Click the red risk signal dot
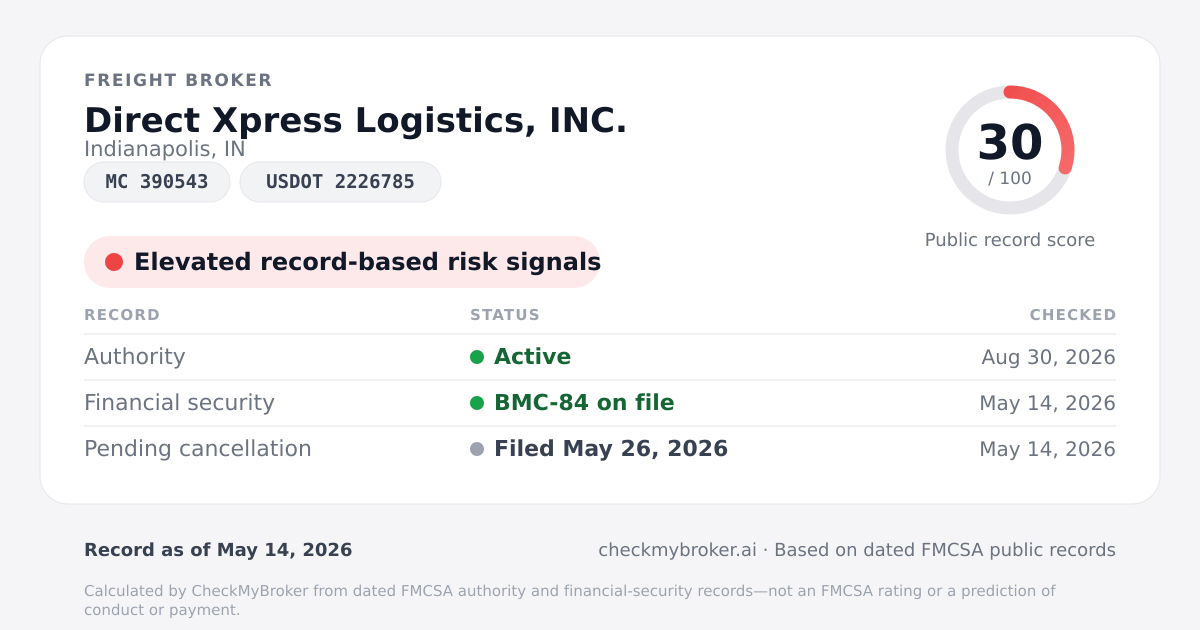The height and width of the screenshot is (630, 1200). [x=114, y=262]
